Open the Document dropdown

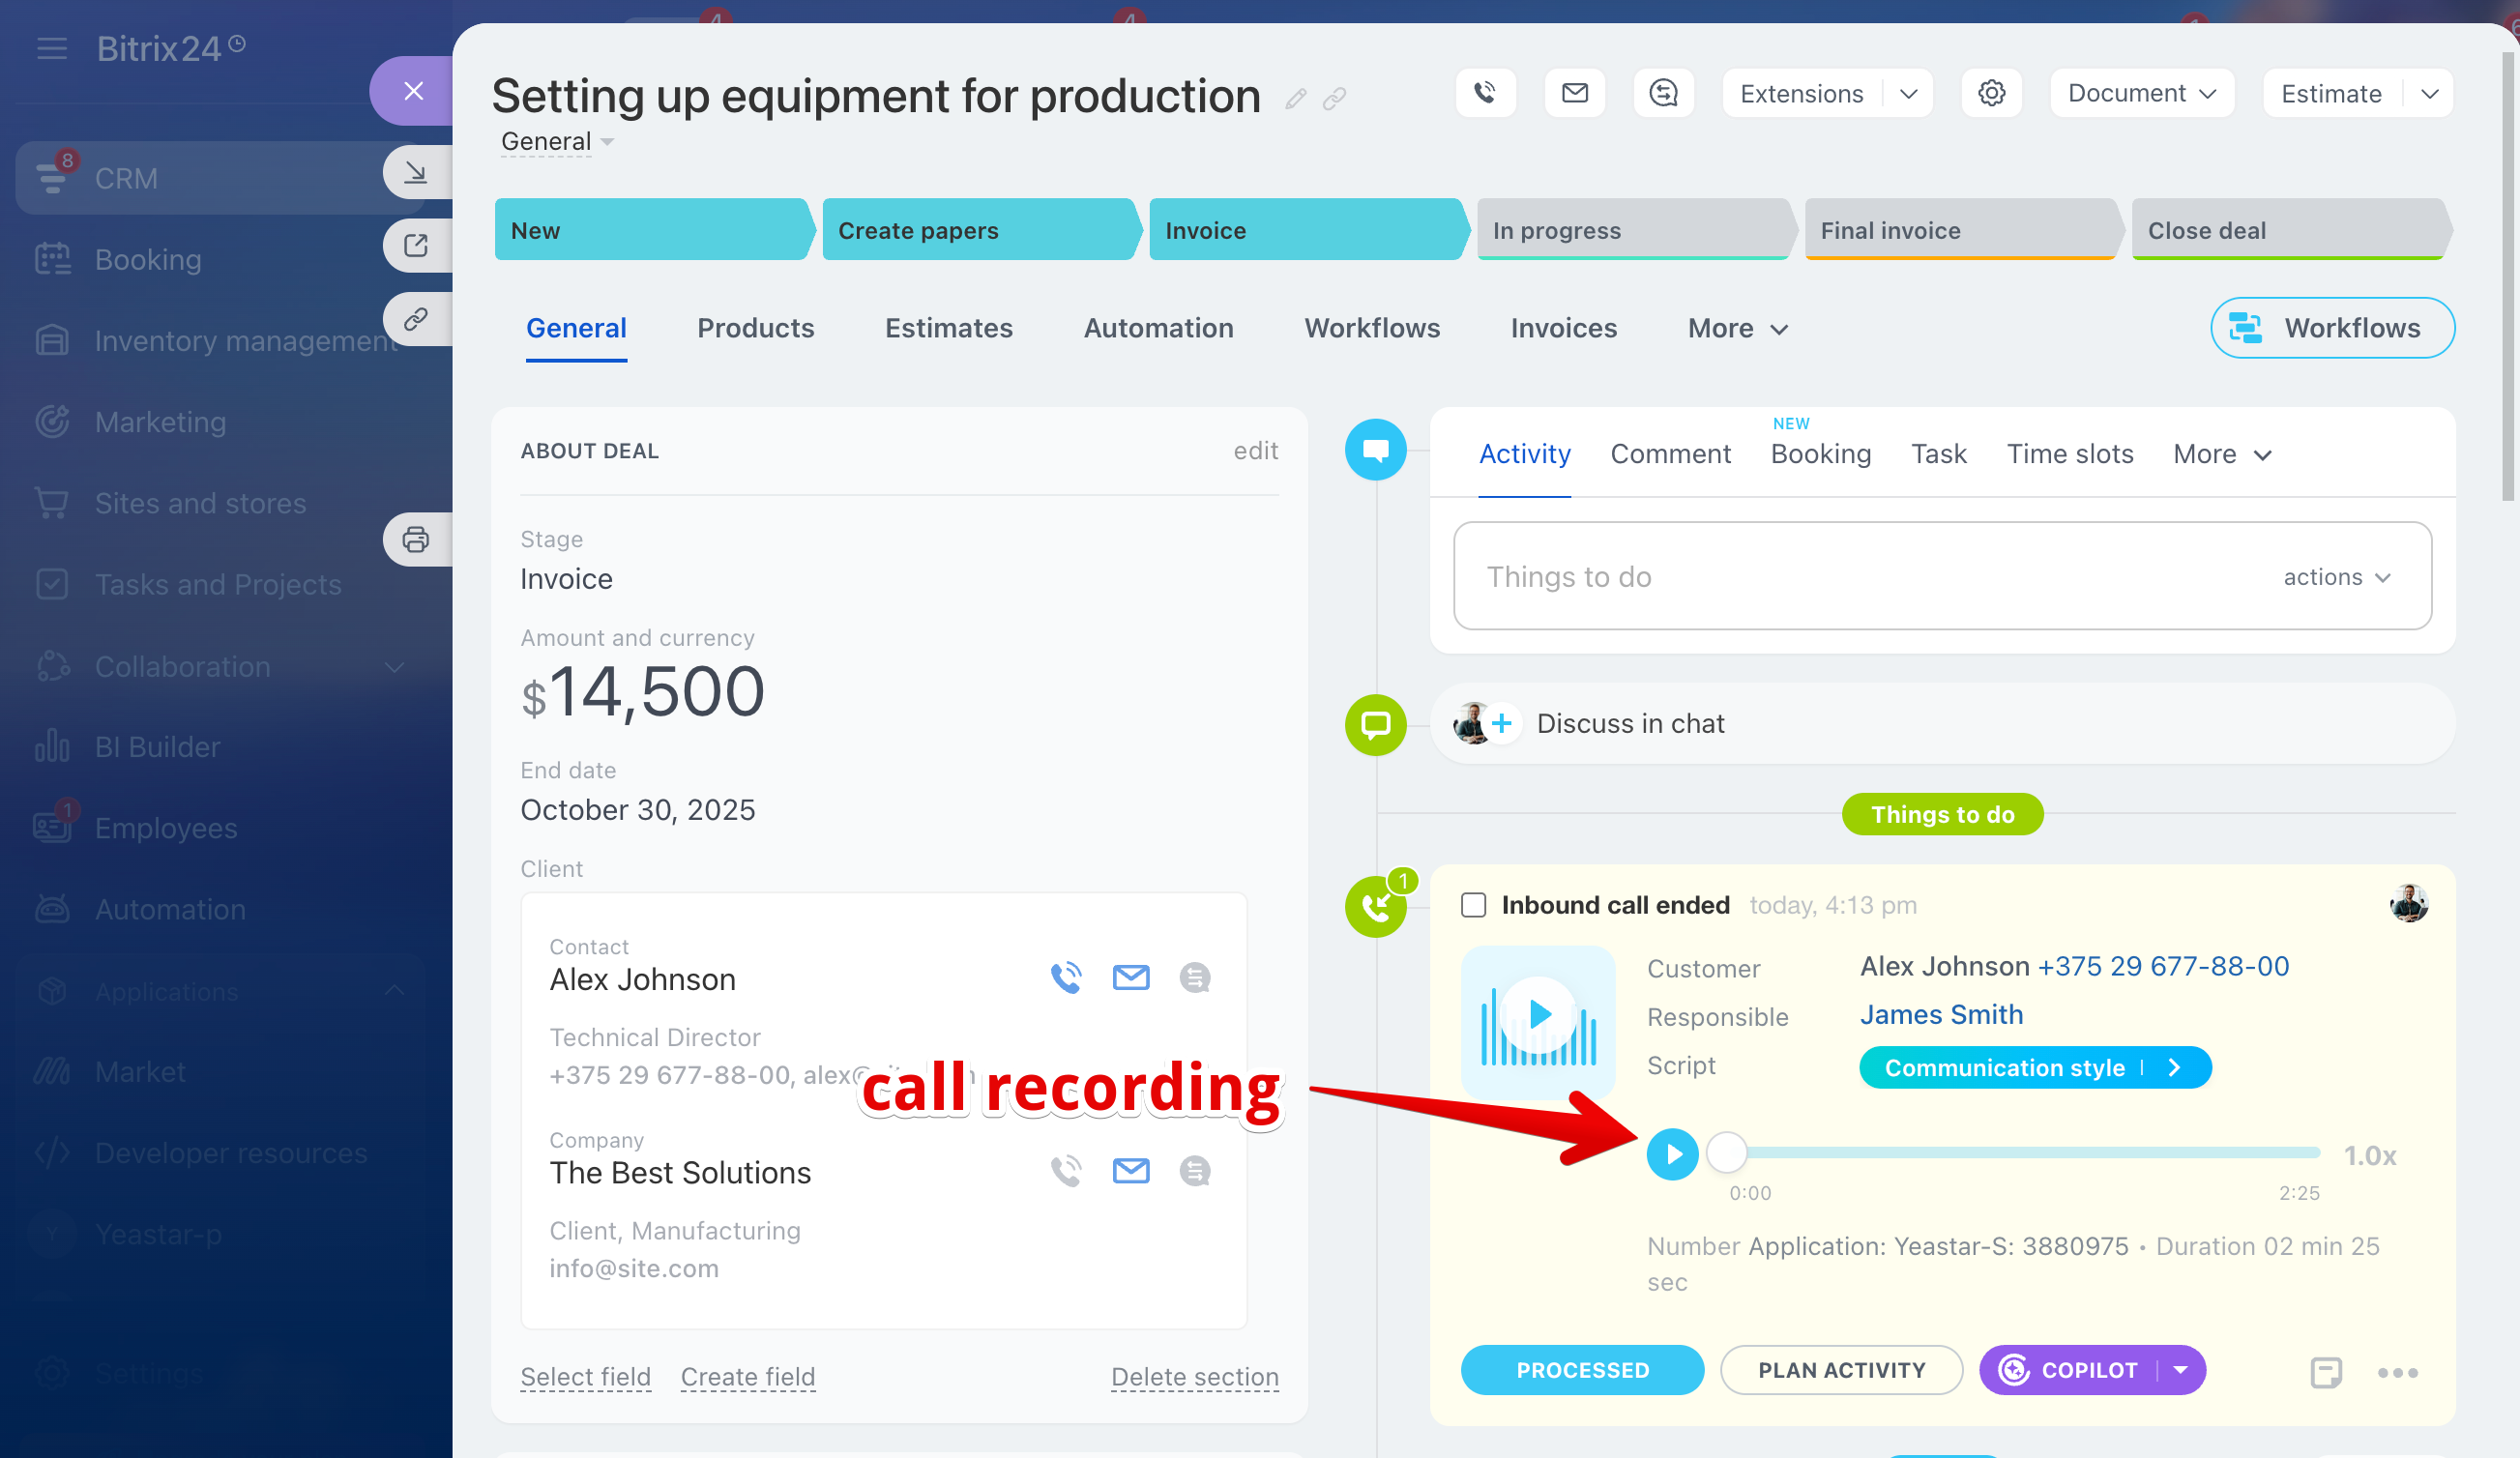coord(2141,93)
